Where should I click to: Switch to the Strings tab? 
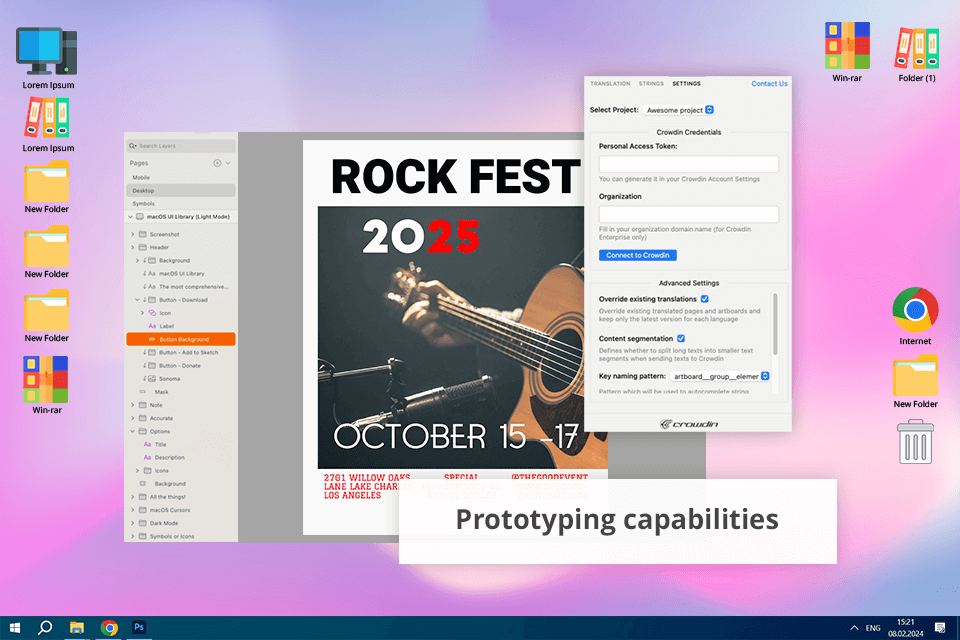tap(651, 83)
